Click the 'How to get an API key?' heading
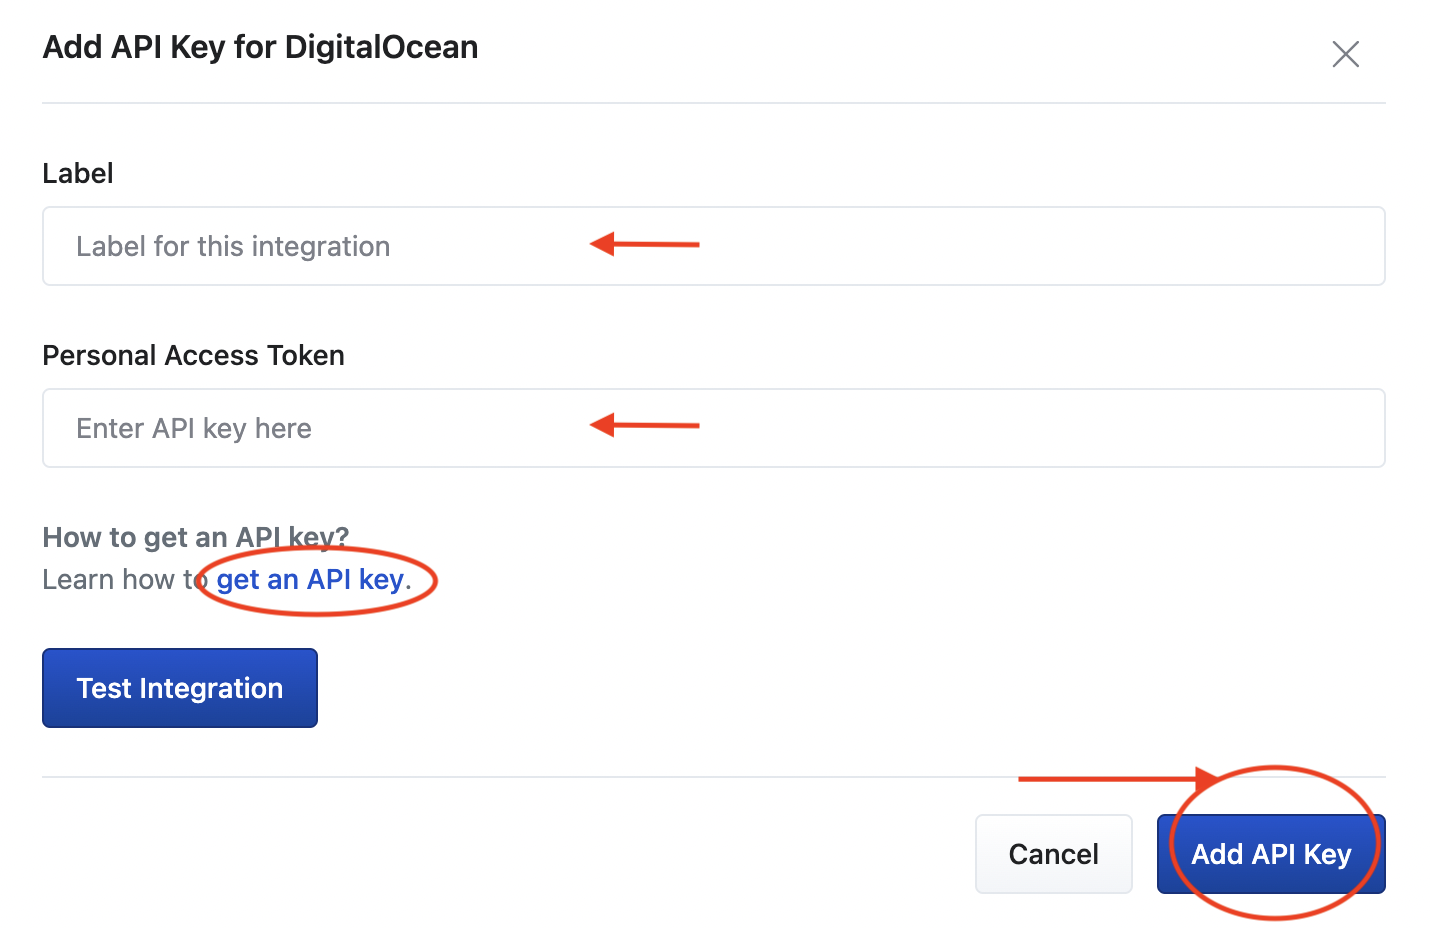Screen dimensions: 1430x928 pyautogui.click(x=195, y=537)
